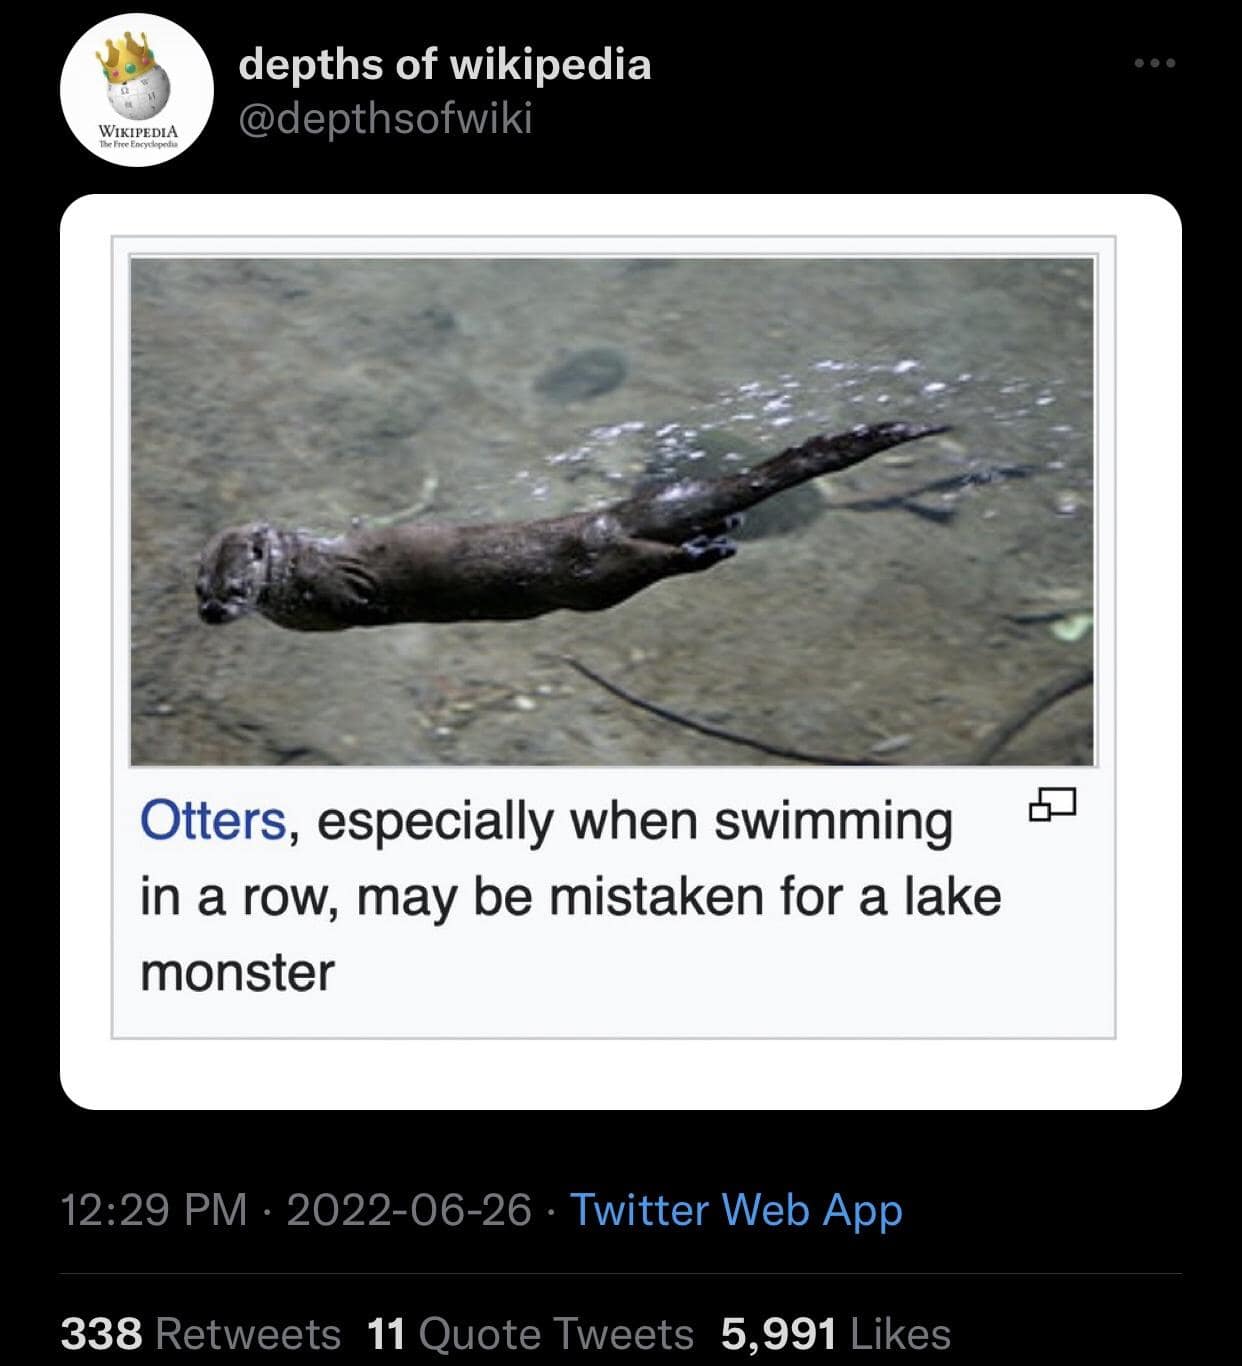Image resolution: width=1242 pixels, height=1366 pixels.
Task: Click the word "monster" in the caption
Action: 237,972
